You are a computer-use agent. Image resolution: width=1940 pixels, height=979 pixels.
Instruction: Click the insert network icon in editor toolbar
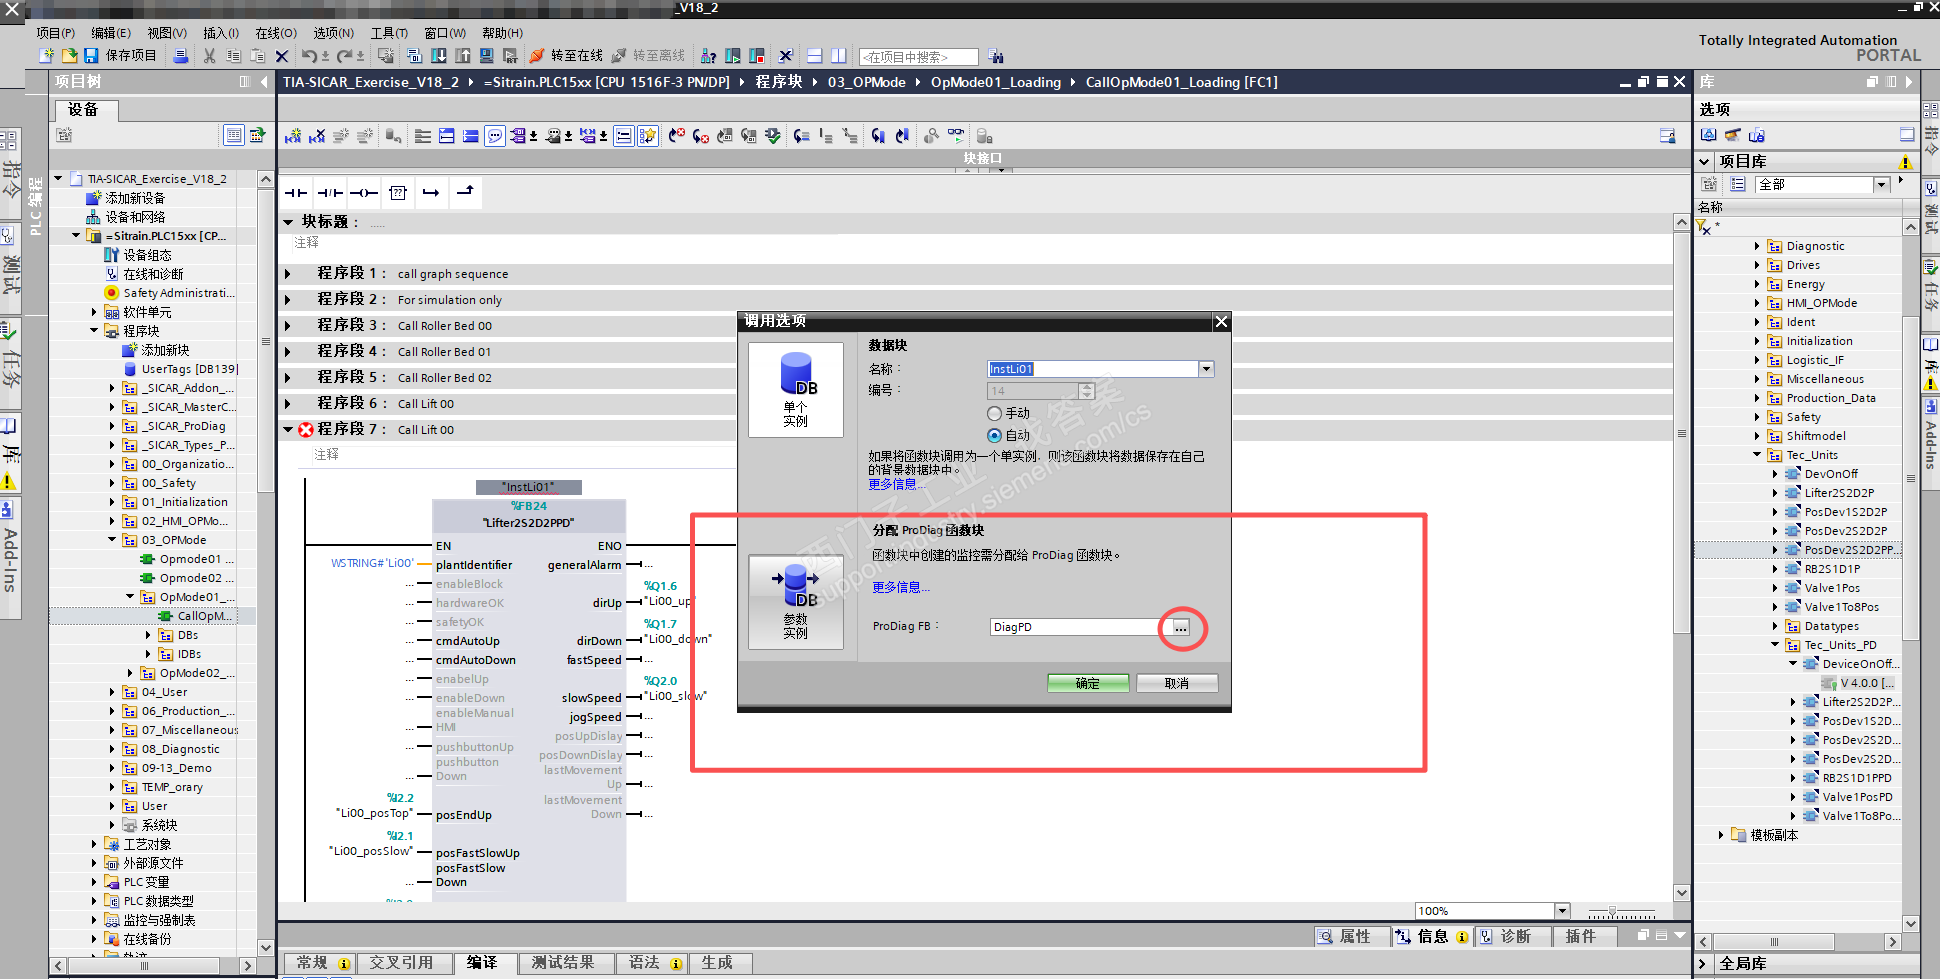pyautogui.click(x=293, y=136)
